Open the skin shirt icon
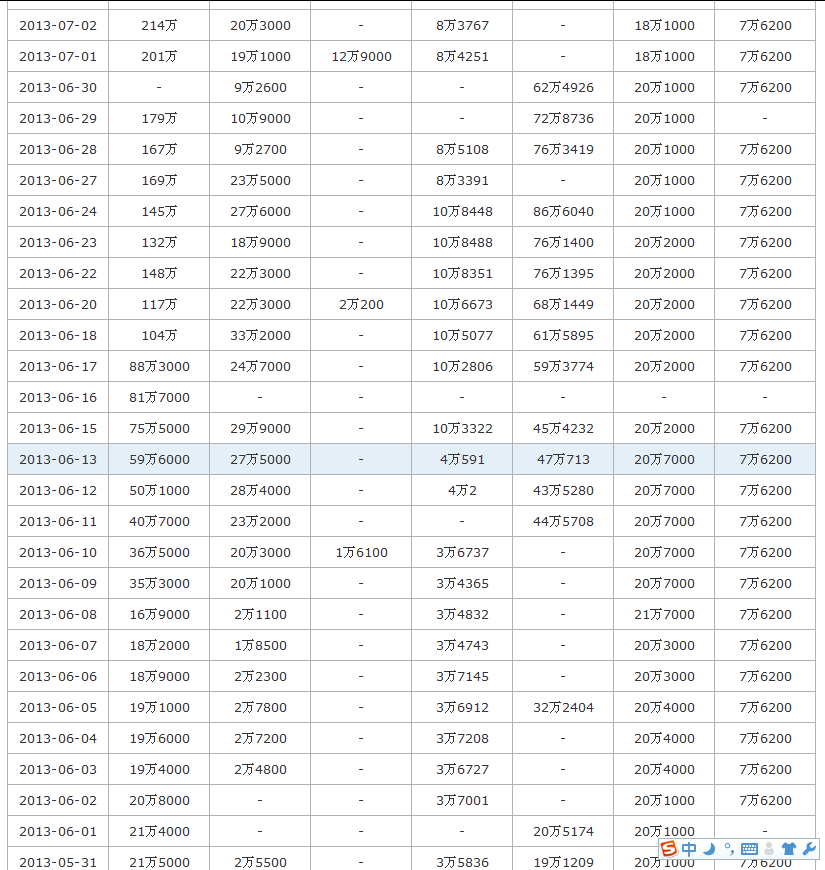This screenshot has width=825, height=870. click(788, 848)
